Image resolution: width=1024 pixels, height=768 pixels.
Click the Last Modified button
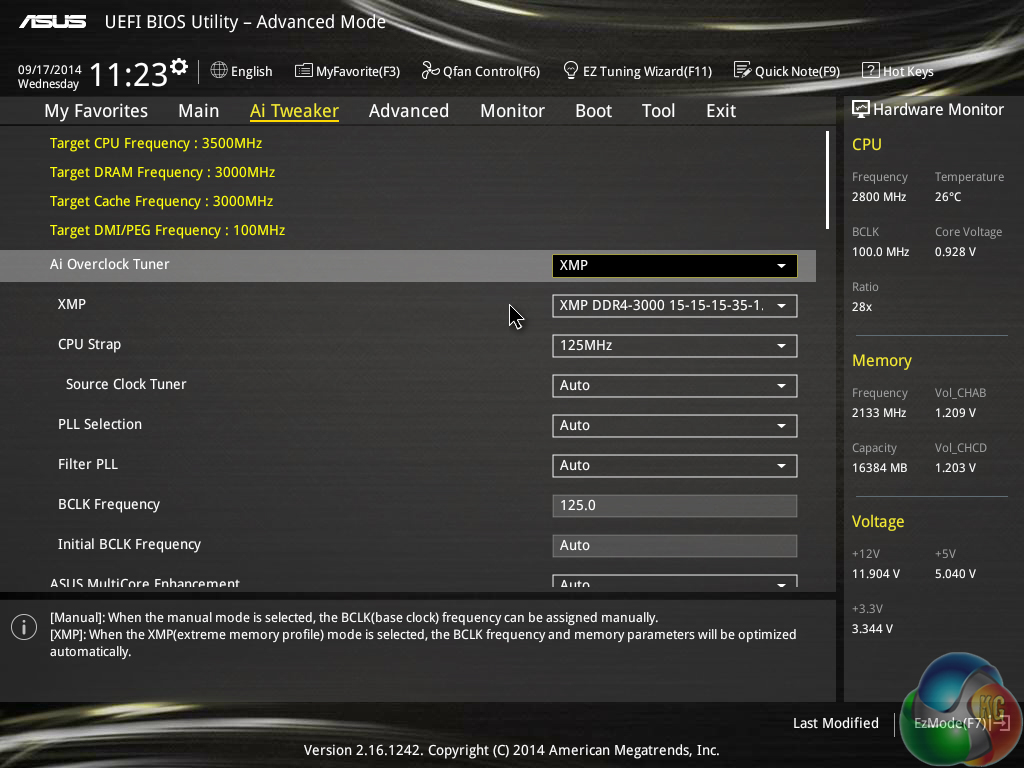(x=835, y=723)
